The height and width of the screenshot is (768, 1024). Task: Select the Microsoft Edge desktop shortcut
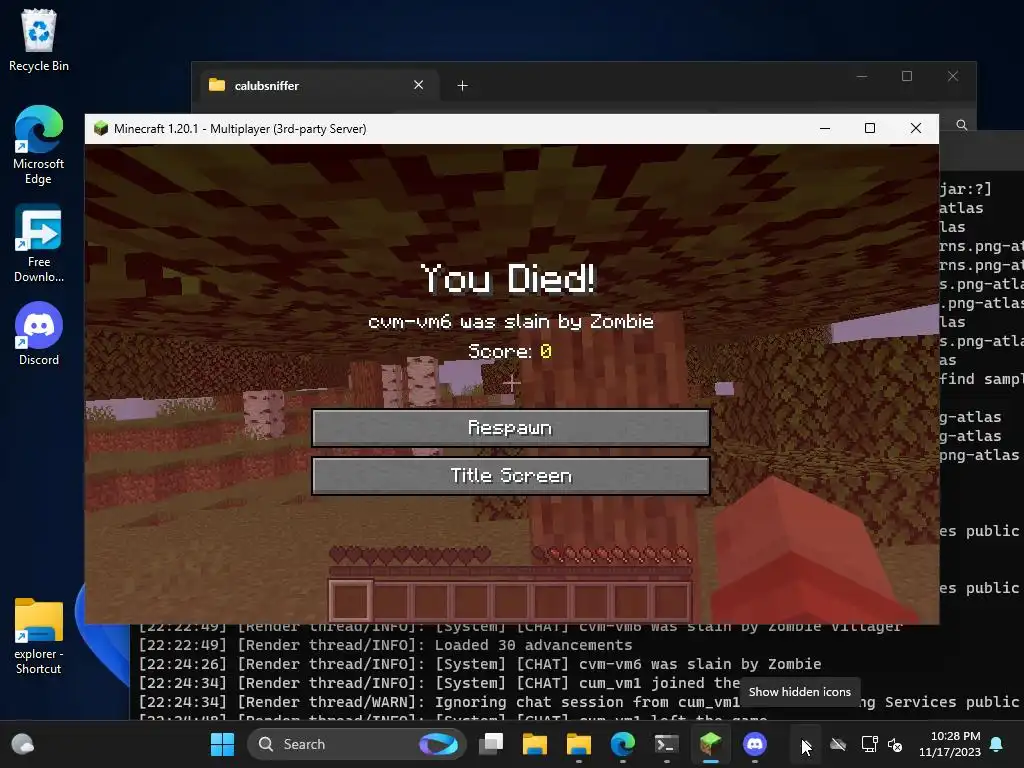[39, 145]
